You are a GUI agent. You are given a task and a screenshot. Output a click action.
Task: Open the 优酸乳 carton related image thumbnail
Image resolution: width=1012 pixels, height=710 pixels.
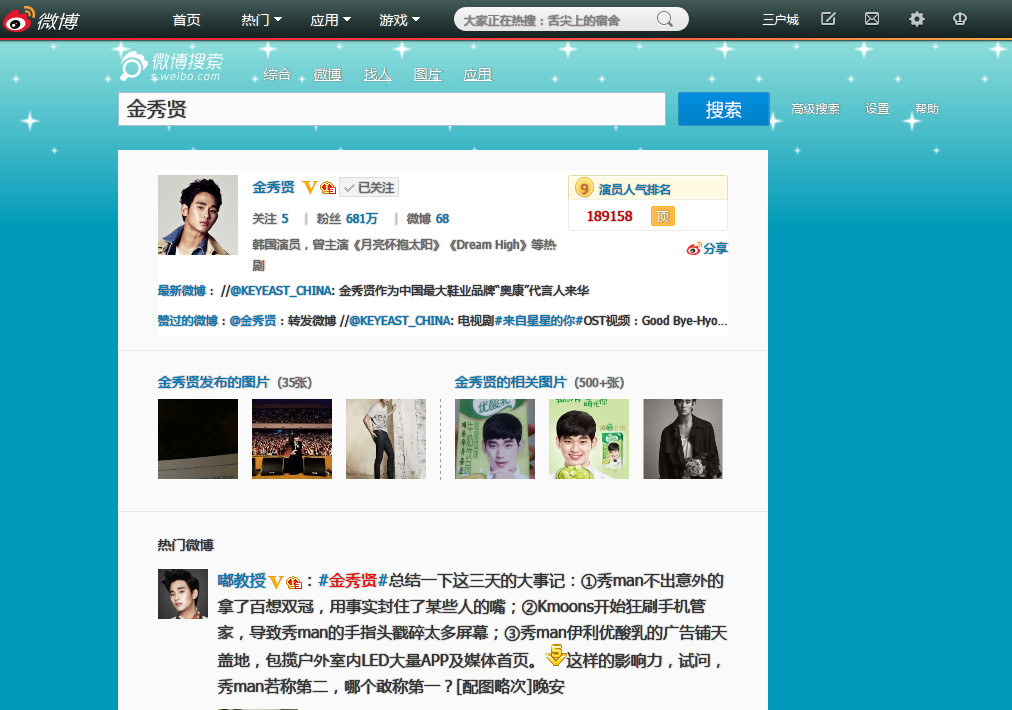point(494,439)
